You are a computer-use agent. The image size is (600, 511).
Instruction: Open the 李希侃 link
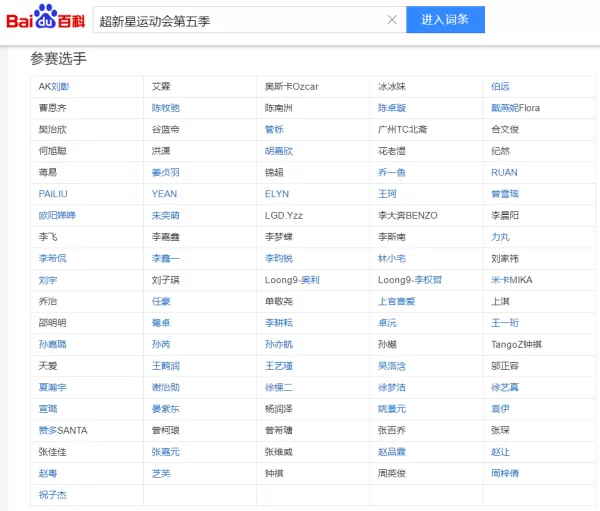pyautogui.click(x=52, y=258)
